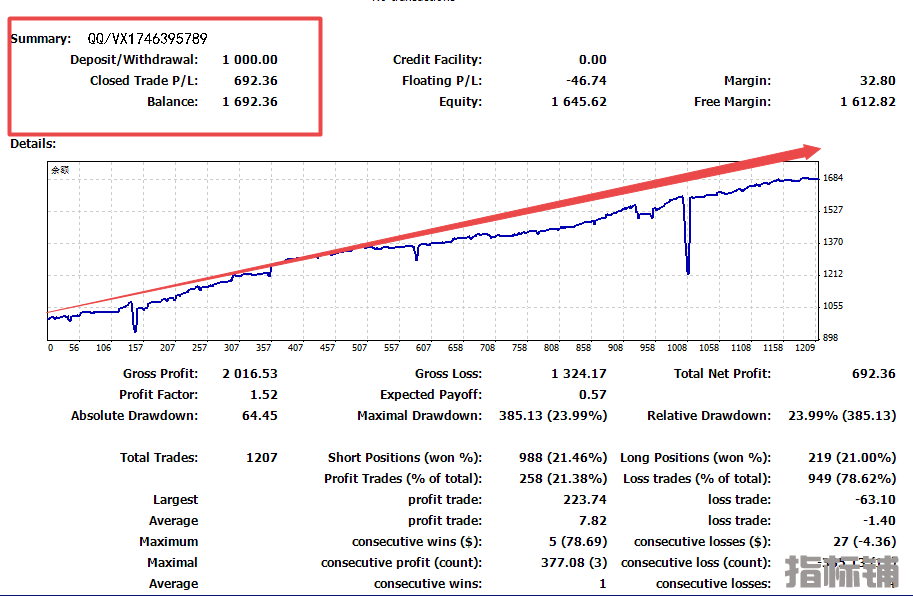
Task: Click the "Summary:" heading text
Action: pyautogui.click(x=41, y=39)
